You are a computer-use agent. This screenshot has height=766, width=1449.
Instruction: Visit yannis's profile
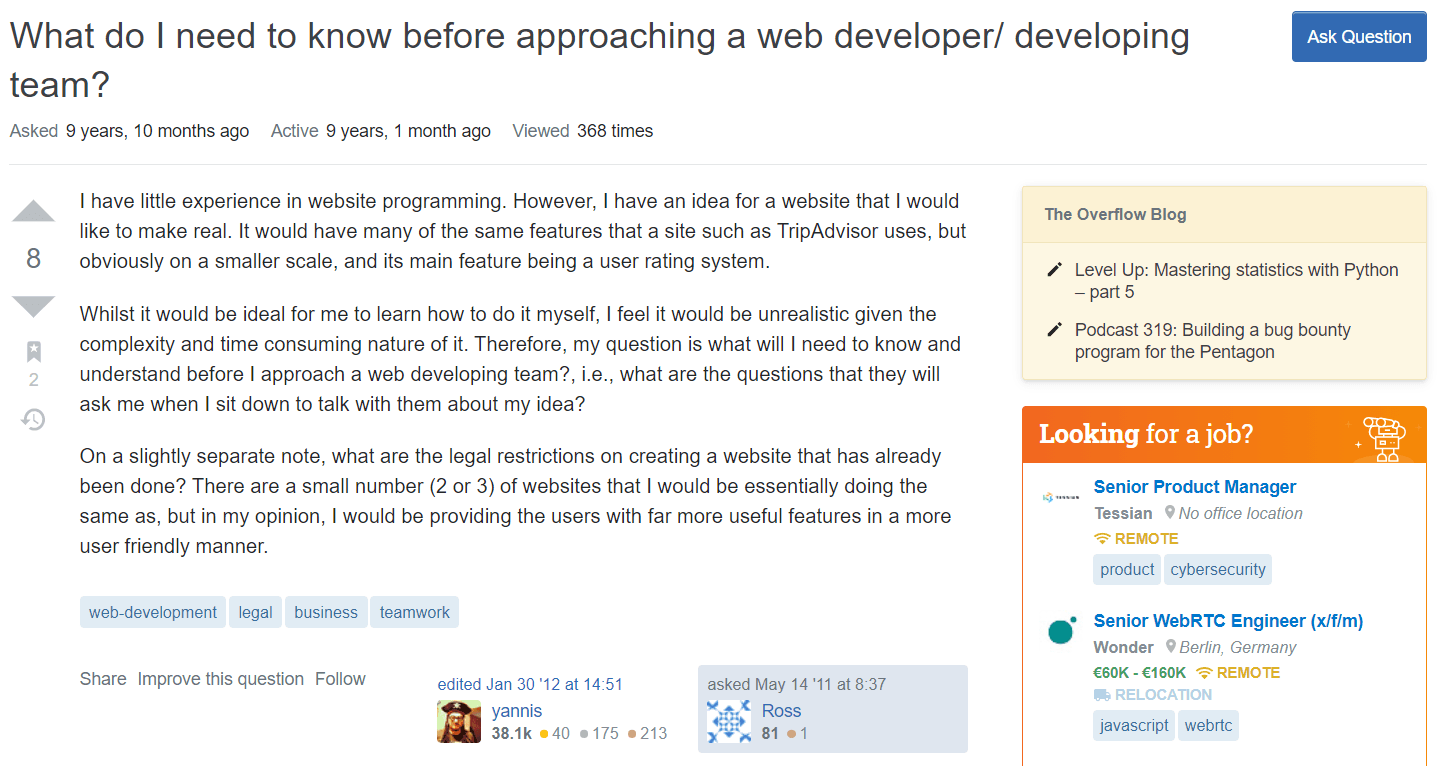(x=516, y=710)
